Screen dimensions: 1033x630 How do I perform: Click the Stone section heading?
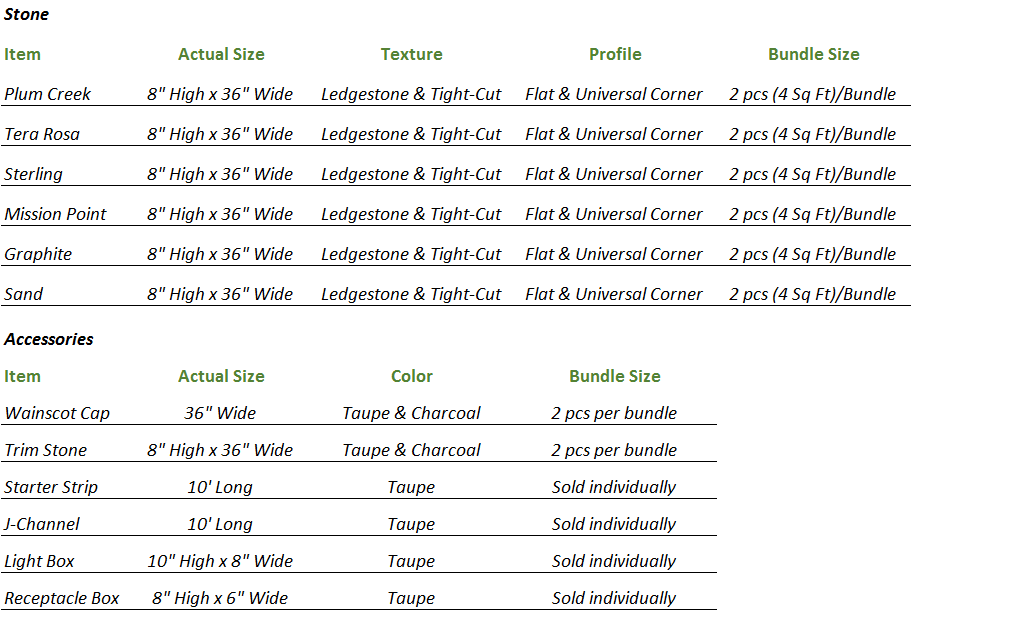coord(26,14)
